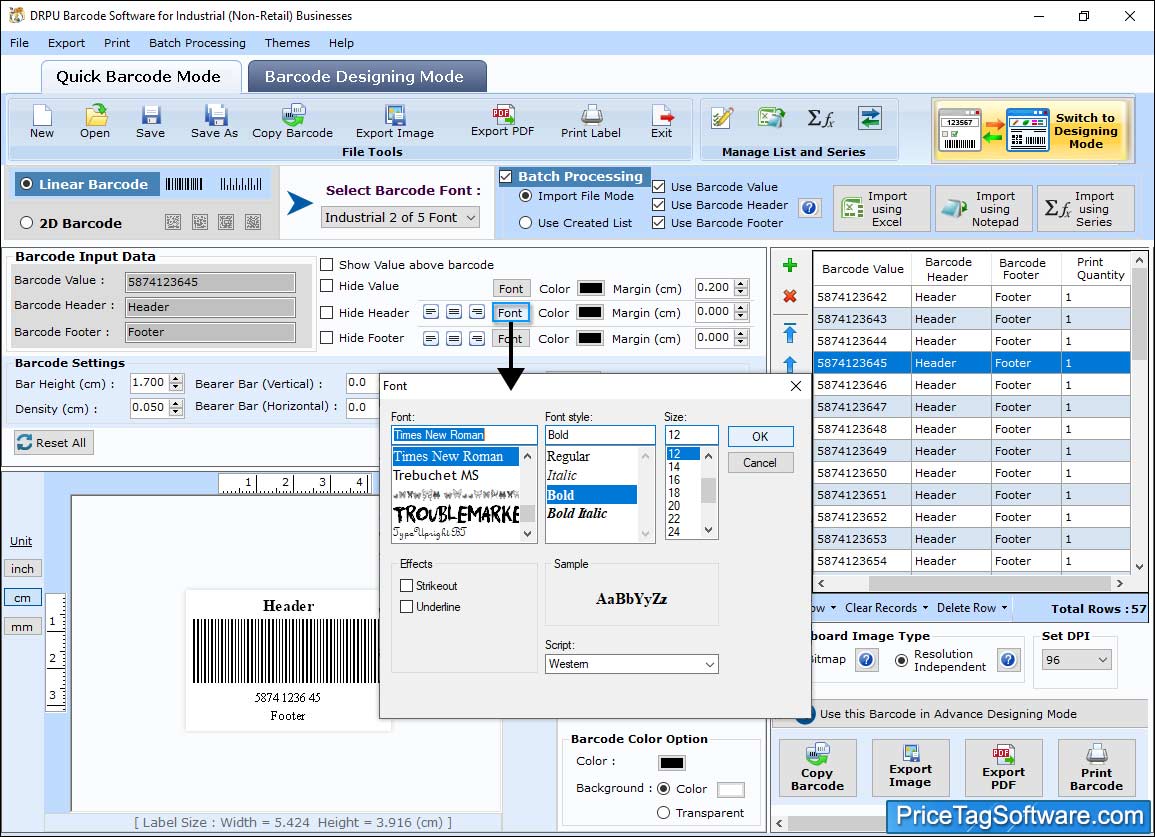This screenshot has width=1155, height=837.
Task: Click Export Image in File Tools
Action: (395, 122)
